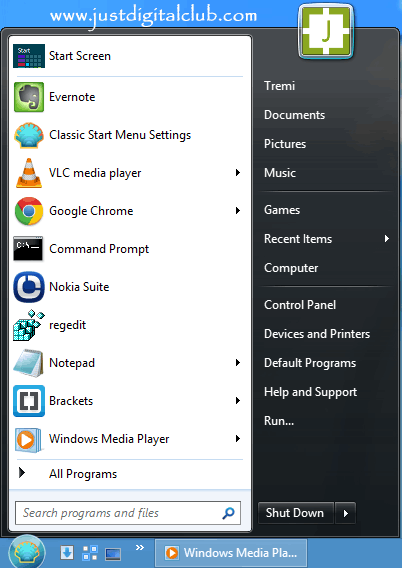This screenshot has height=568, width=402.
Task: Click the regedit cube icon
Action: 28,325
